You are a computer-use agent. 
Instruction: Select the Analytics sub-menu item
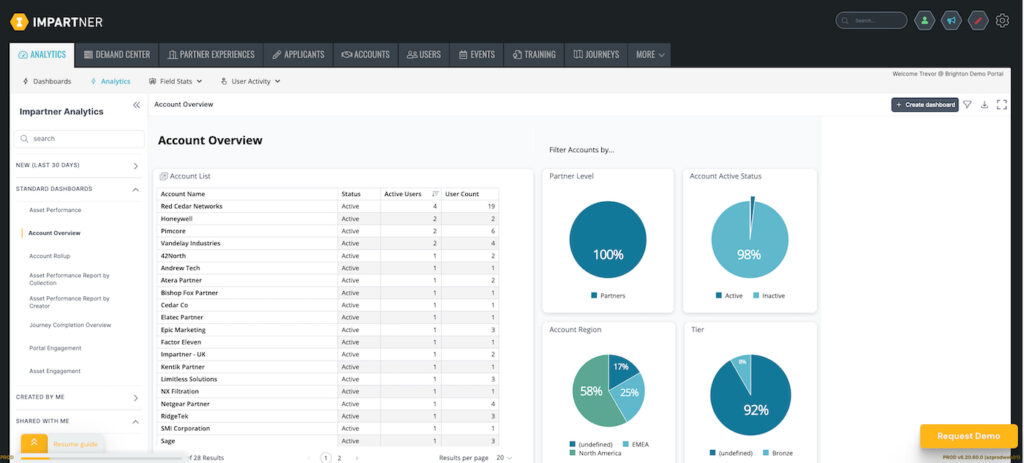click(110, 82)
